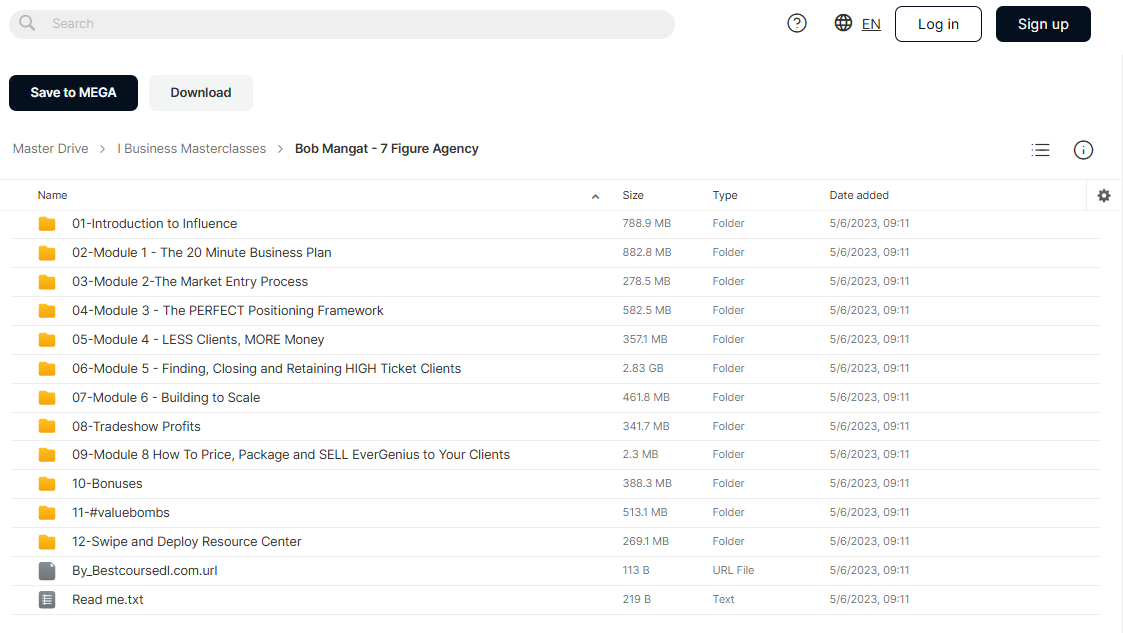This screenshot has height=633, width=1123.
Task: Click folder icon for 10-Bonuses
Action: click(47, 484)
